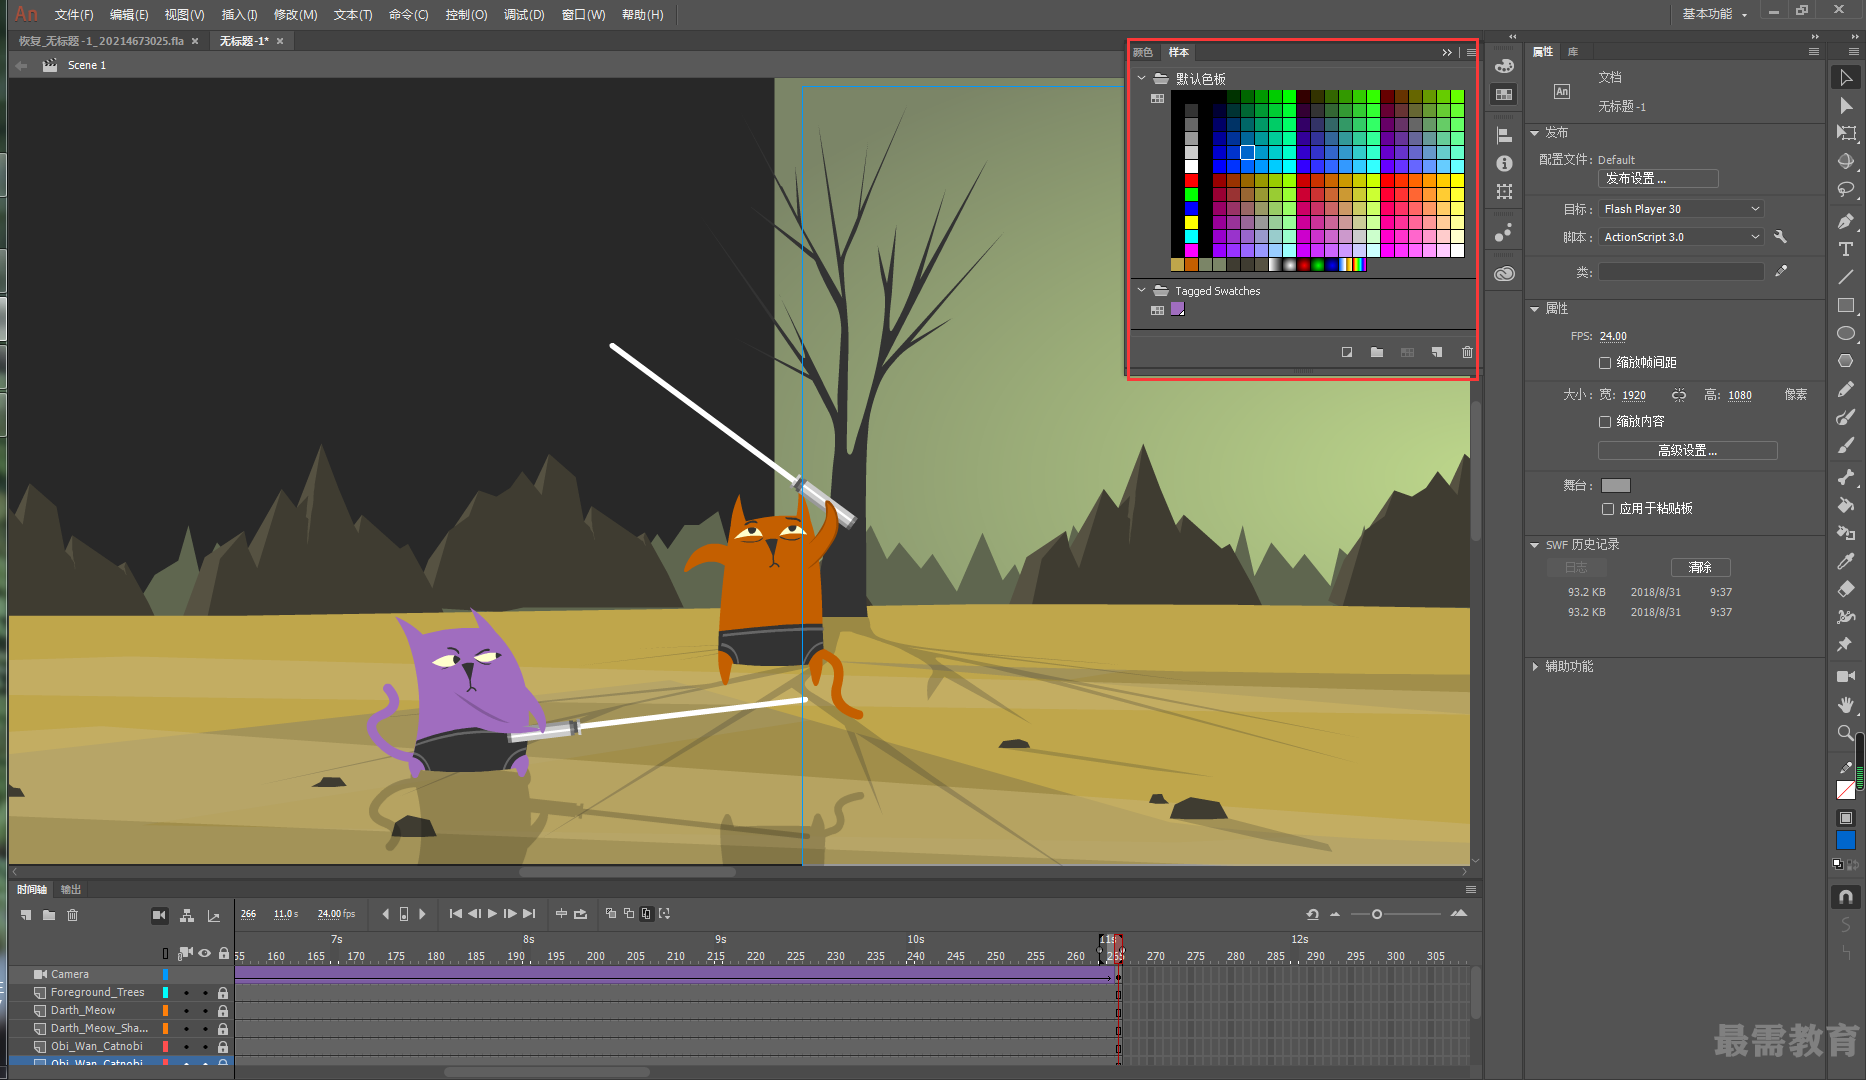Select the Paint Bucket tool
The image size is (1866, 1080).
[x=1846, y=505]
